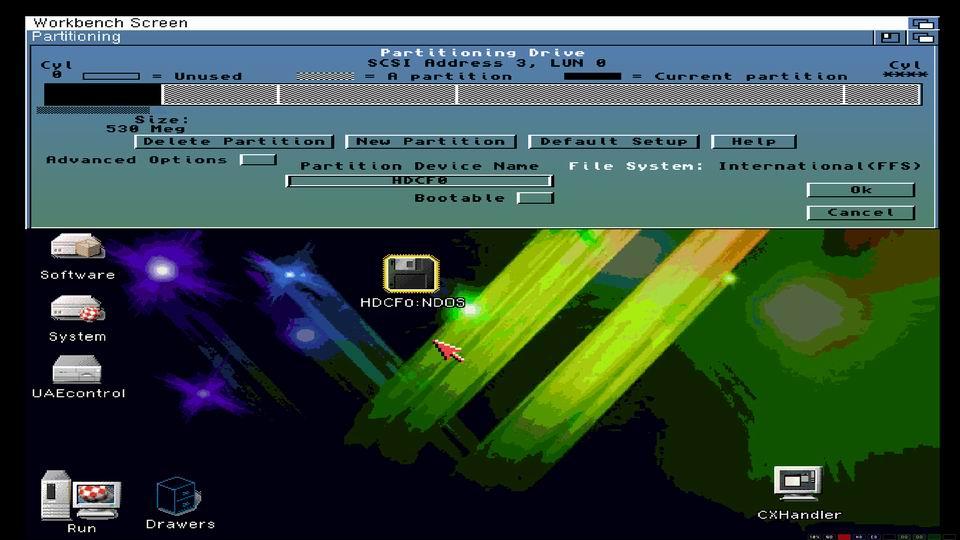The width and height of the screenshot is (960, 540).
Task: Click the 'Size:' label text
Action: tap(162, 119)
